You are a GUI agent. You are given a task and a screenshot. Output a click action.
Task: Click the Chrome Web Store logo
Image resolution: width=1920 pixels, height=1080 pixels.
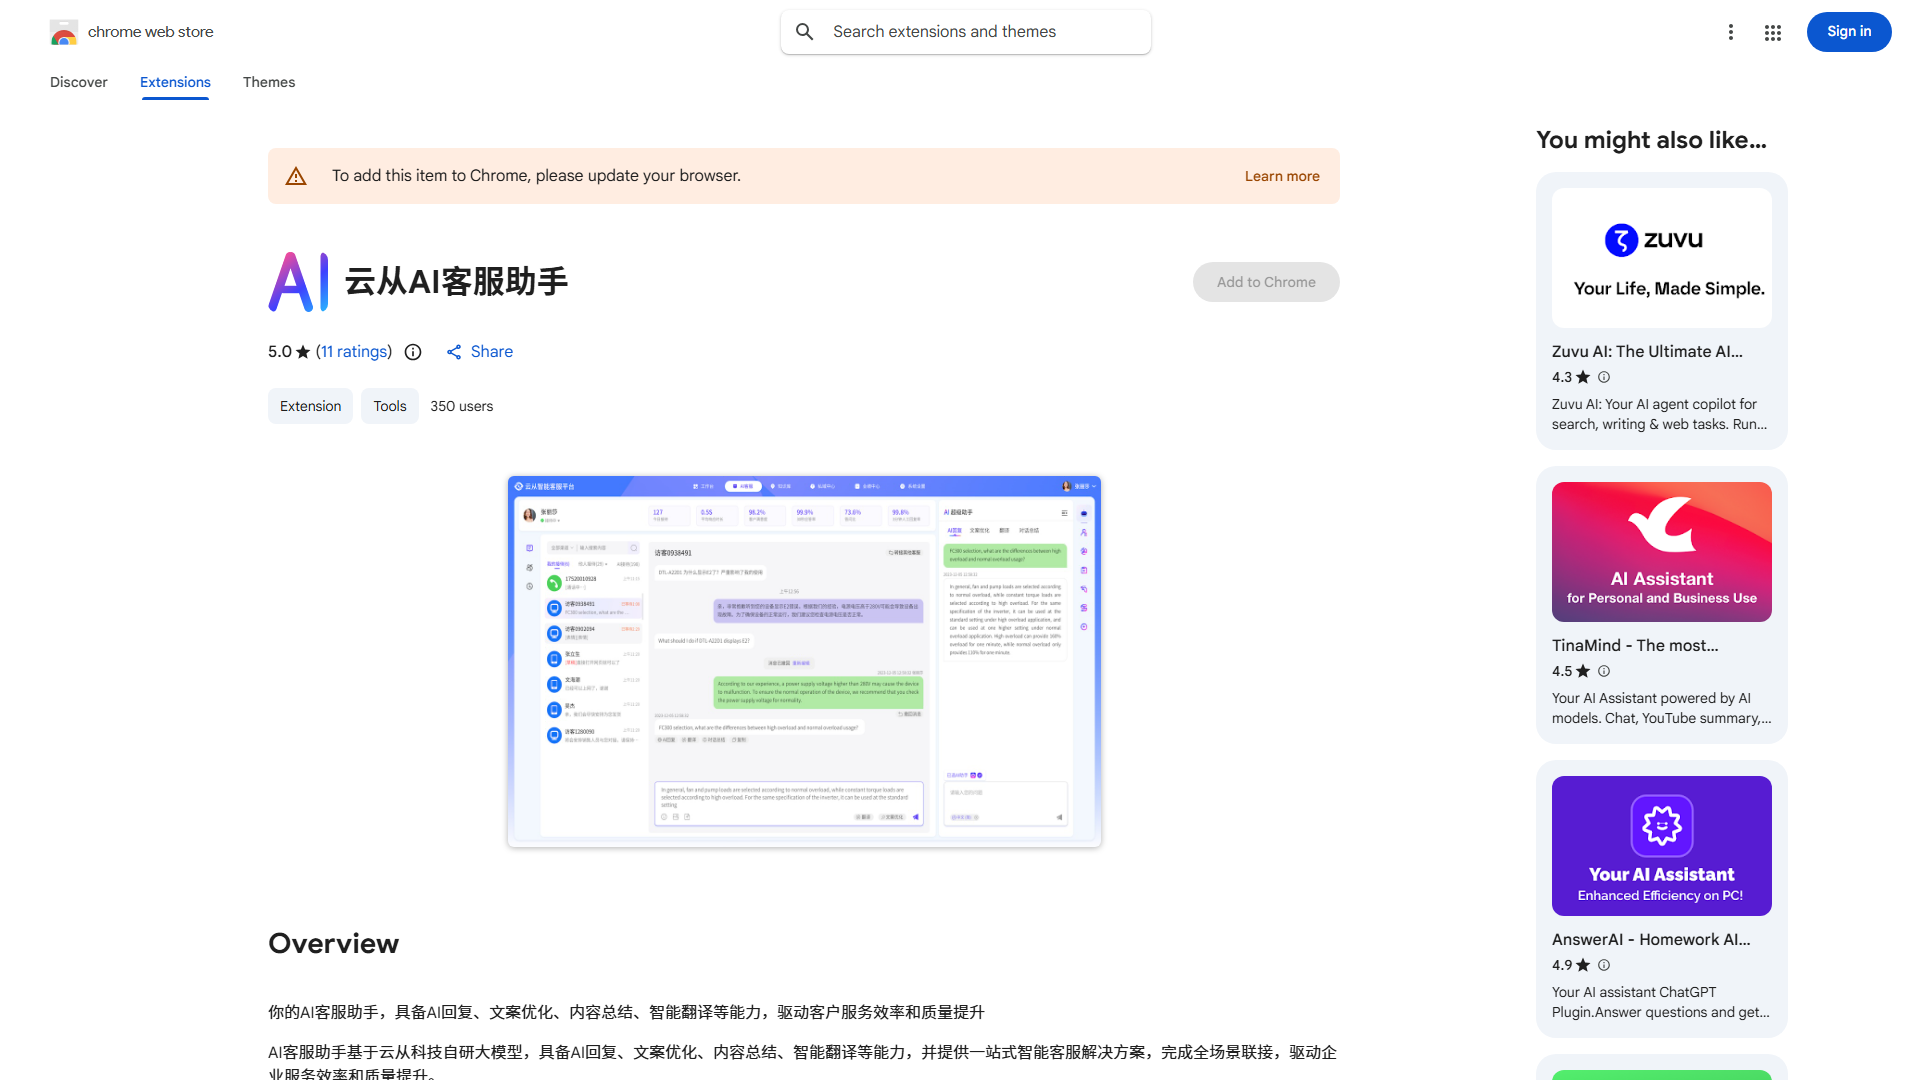click(64, 32)
